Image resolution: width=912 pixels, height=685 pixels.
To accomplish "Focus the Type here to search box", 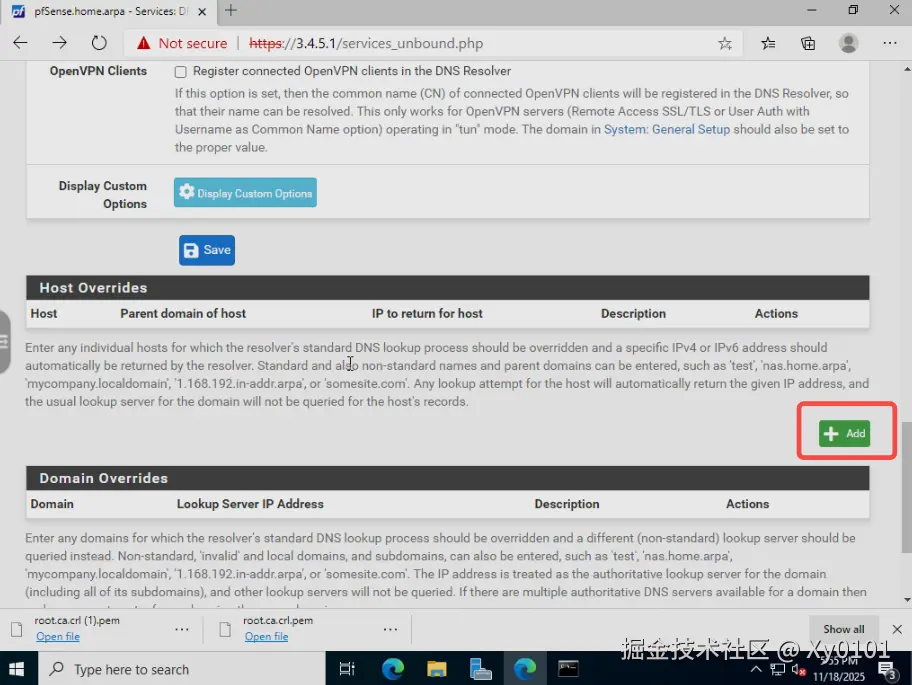I will click(181, 669).
